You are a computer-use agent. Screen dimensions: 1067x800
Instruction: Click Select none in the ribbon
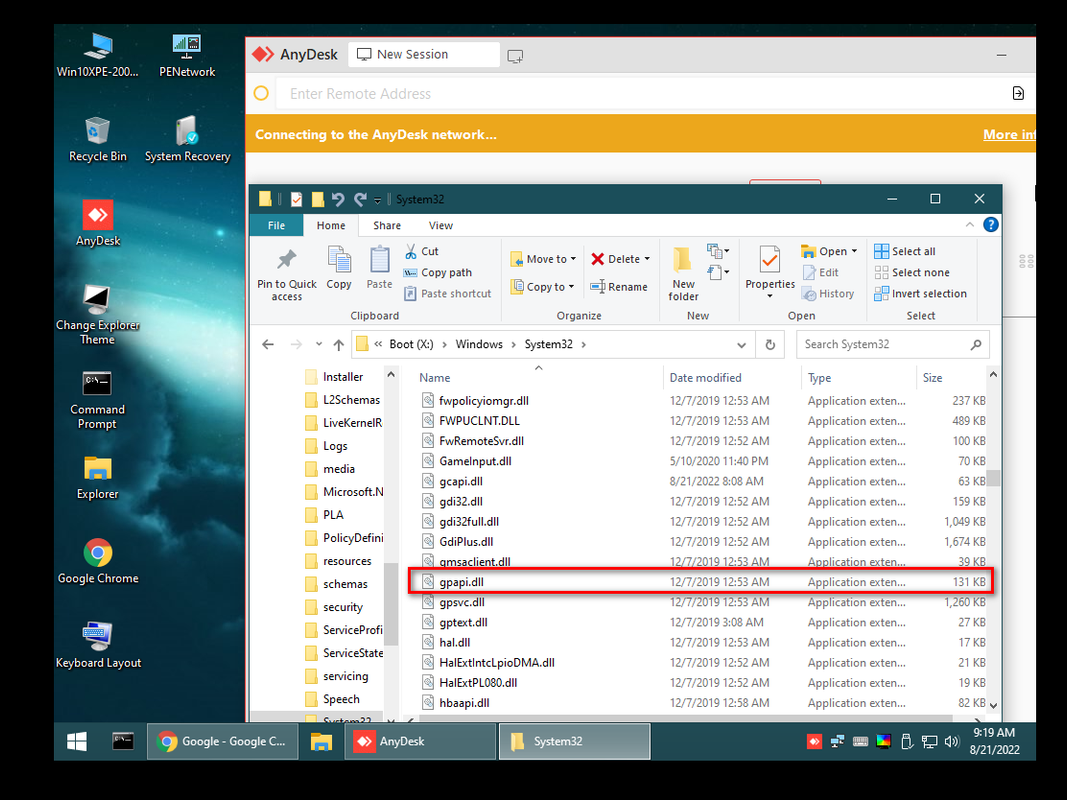click(912, 272)
